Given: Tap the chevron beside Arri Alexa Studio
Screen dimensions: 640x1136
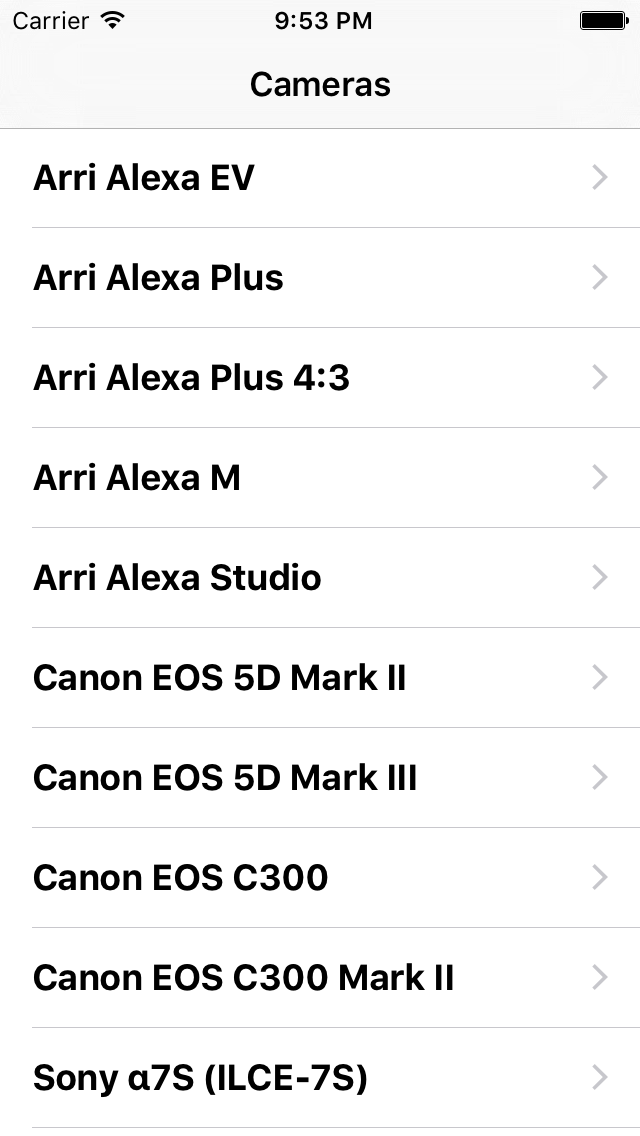Looking at the screenshot, I should pos(599,577).
